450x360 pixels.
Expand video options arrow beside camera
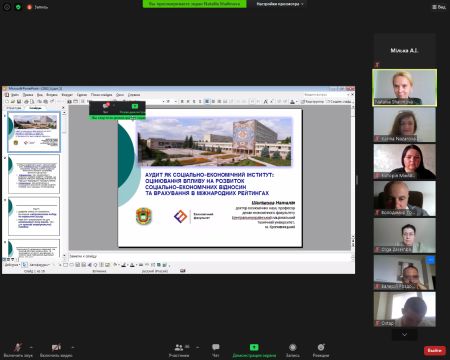[73, 347]
